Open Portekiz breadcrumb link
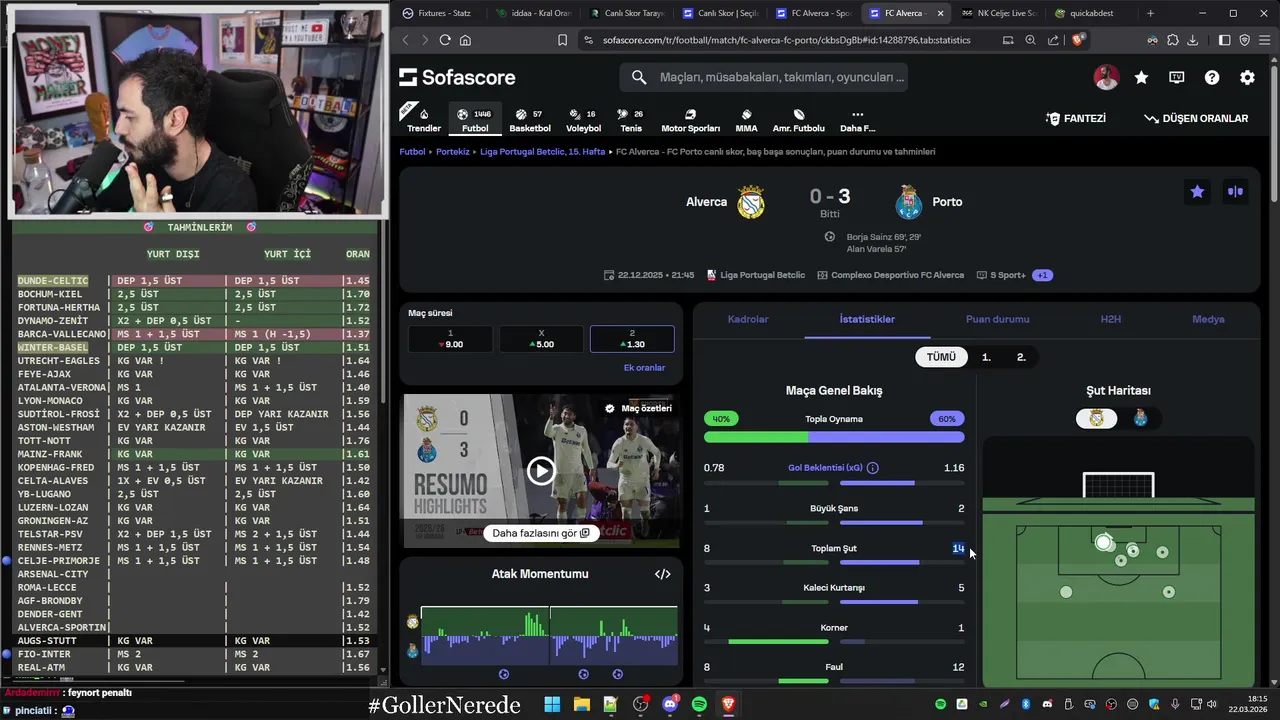This screenshot has width=1280, height=720. coord(453,152)
